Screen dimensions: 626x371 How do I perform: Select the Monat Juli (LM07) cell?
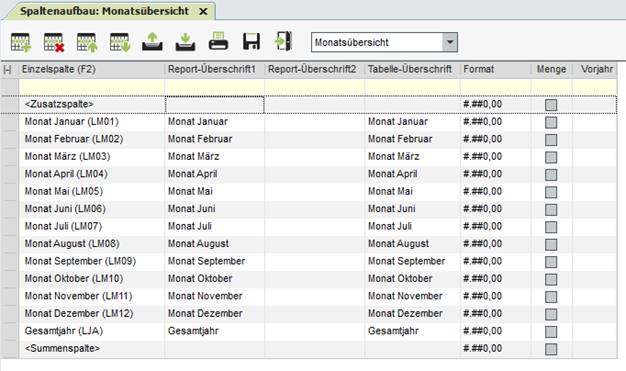(x=91, y=226)
